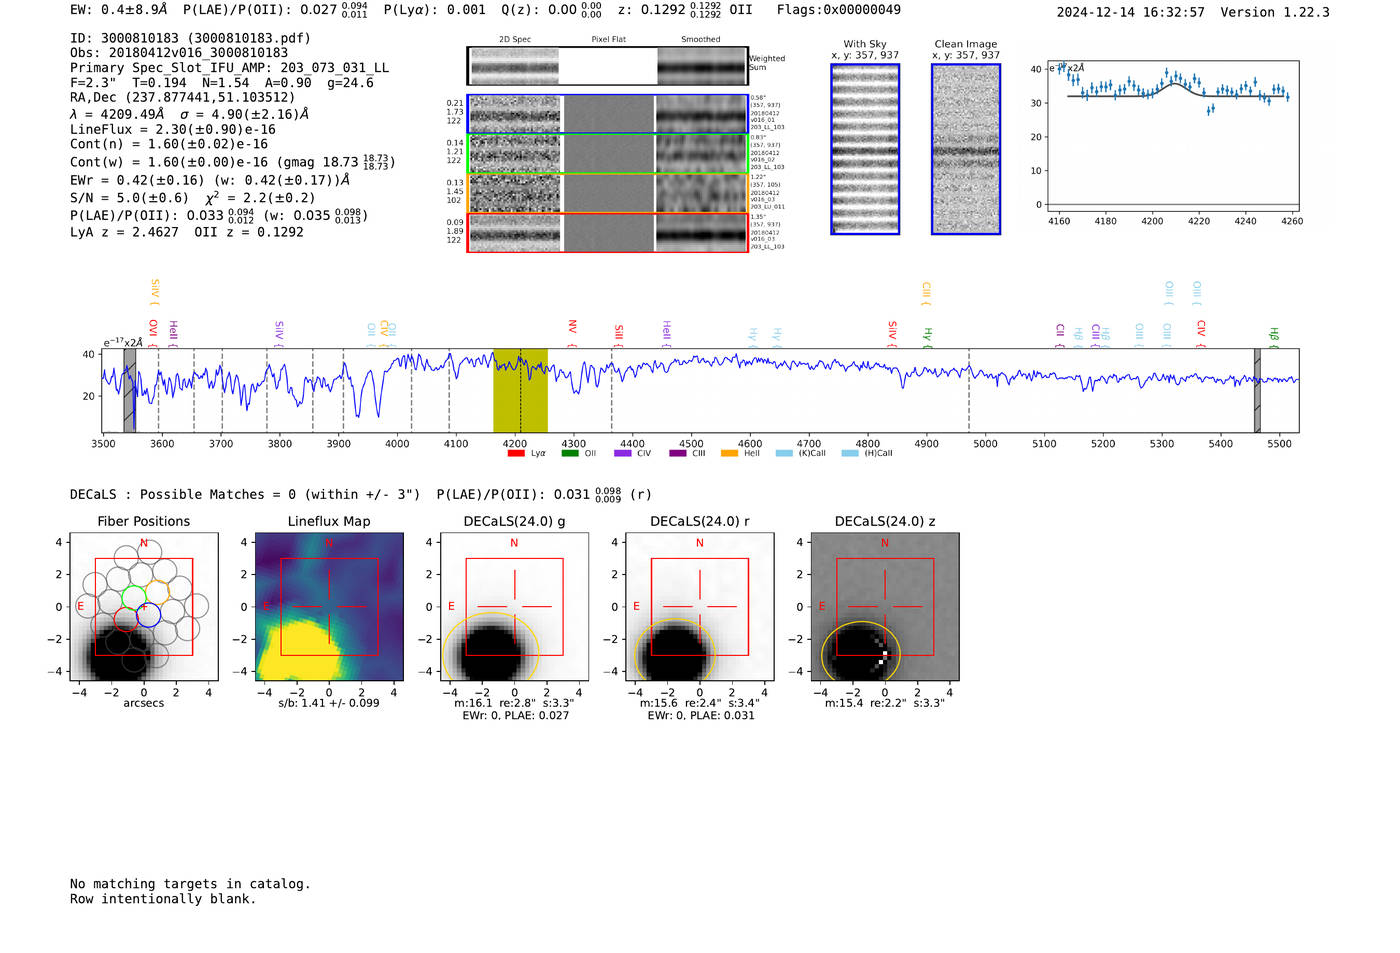Screen dimensions: 1400x953
Task: Open the Lineflux Map image
Action: (329, 607)
